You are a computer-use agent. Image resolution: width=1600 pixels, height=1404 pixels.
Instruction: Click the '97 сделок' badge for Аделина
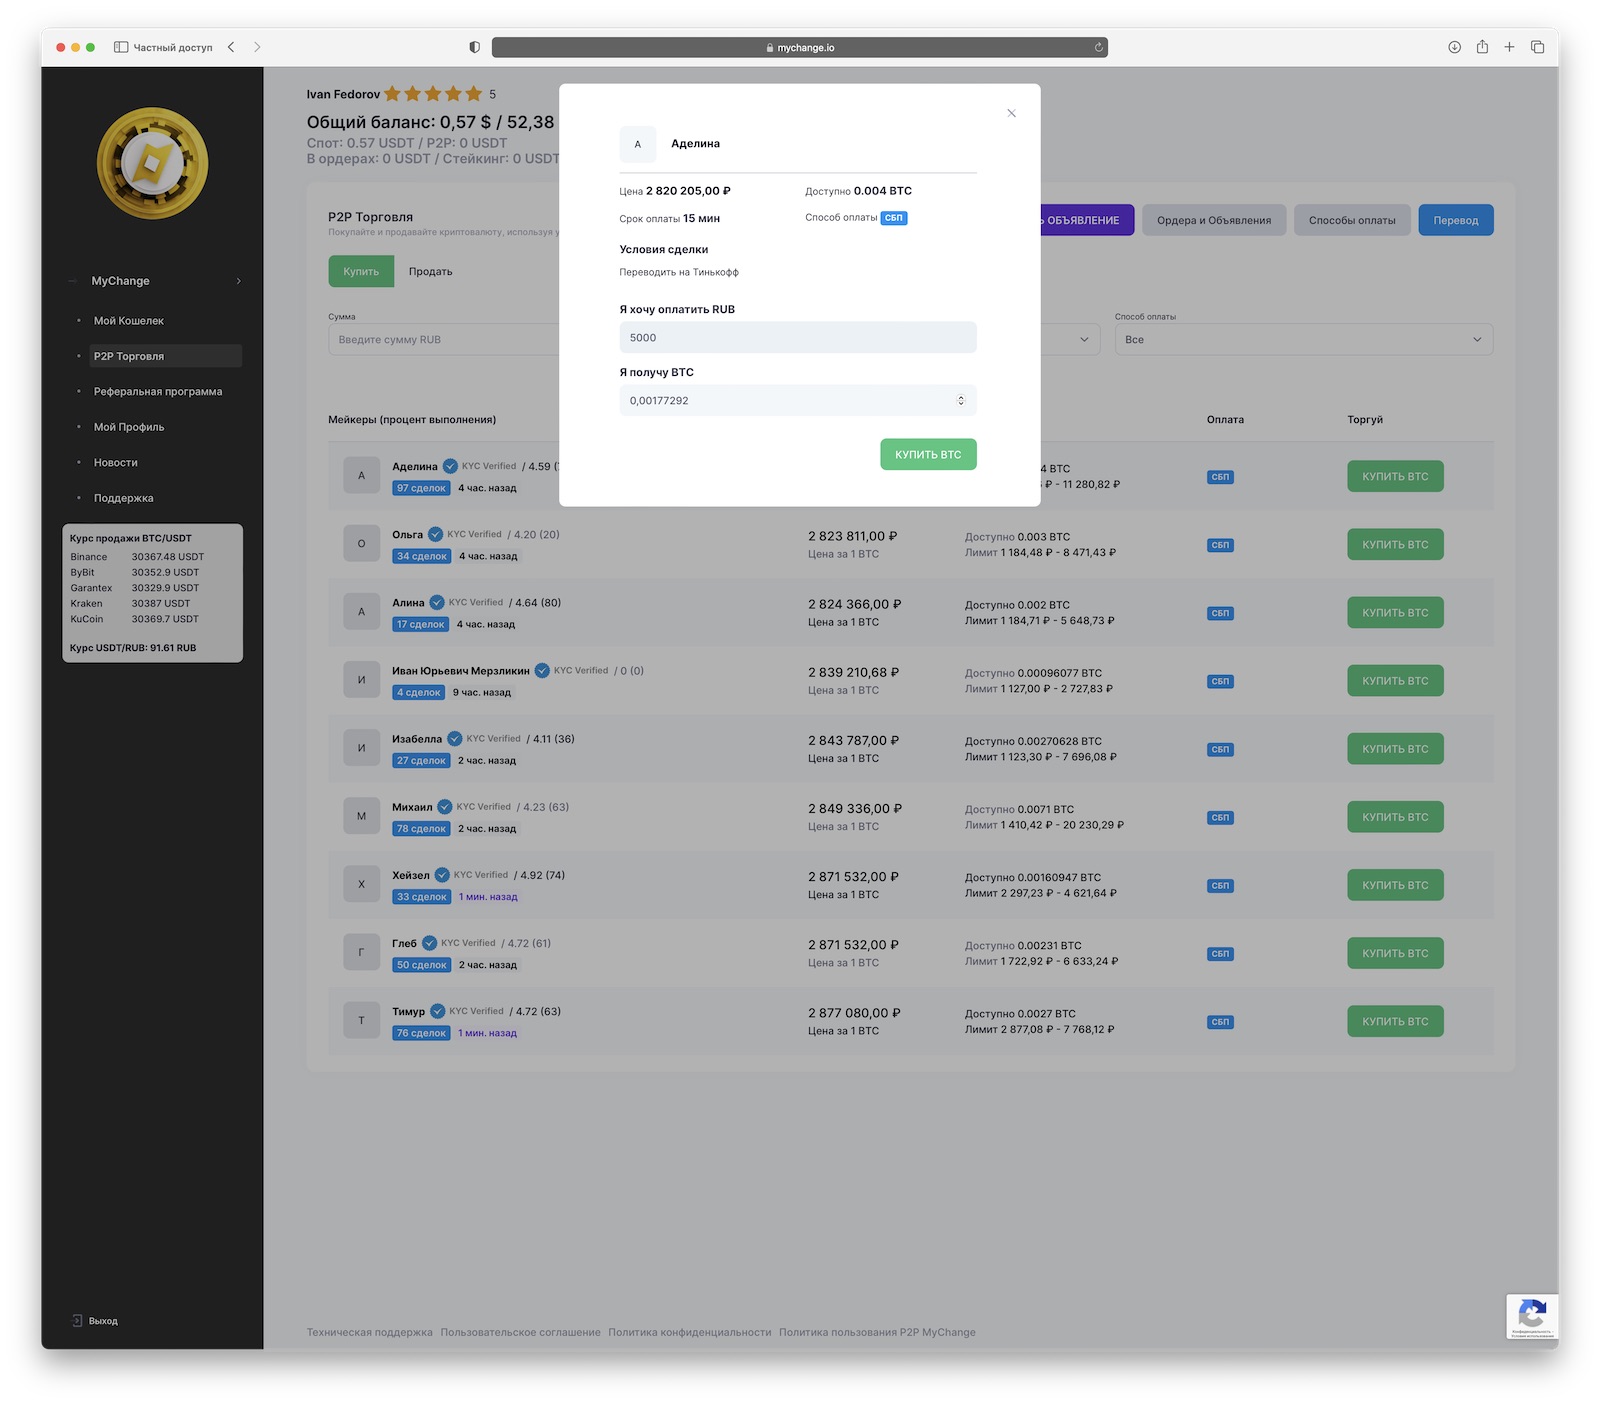click(x=421, y=488)
